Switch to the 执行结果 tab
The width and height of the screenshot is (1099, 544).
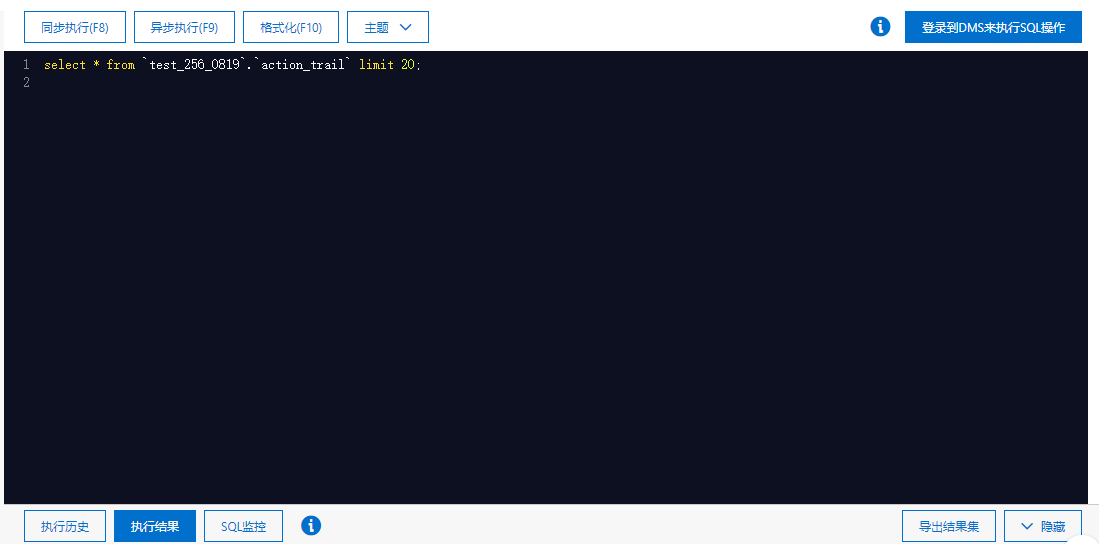click(x=155, y=526)
